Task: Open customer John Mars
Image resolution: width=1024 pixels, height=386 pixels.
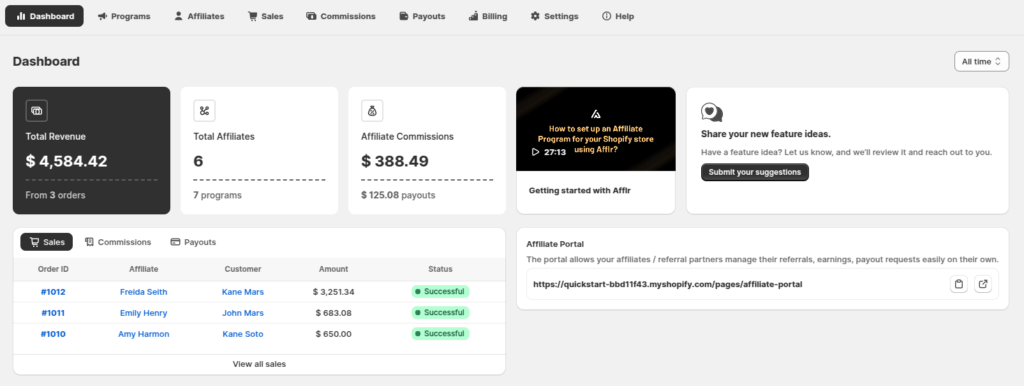Action: click(243, 313)
